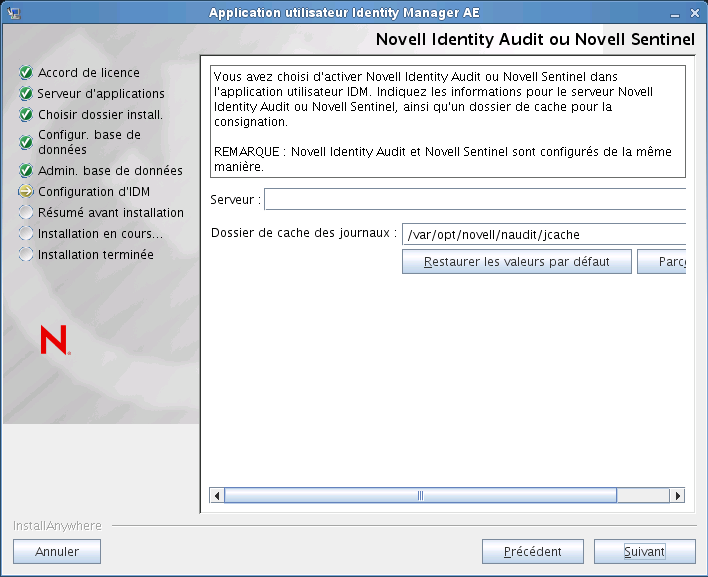Click the horizontal scrollbar left arrow
Image resolution: width=708 pixels, height=577 pixels.
point(217,495)
